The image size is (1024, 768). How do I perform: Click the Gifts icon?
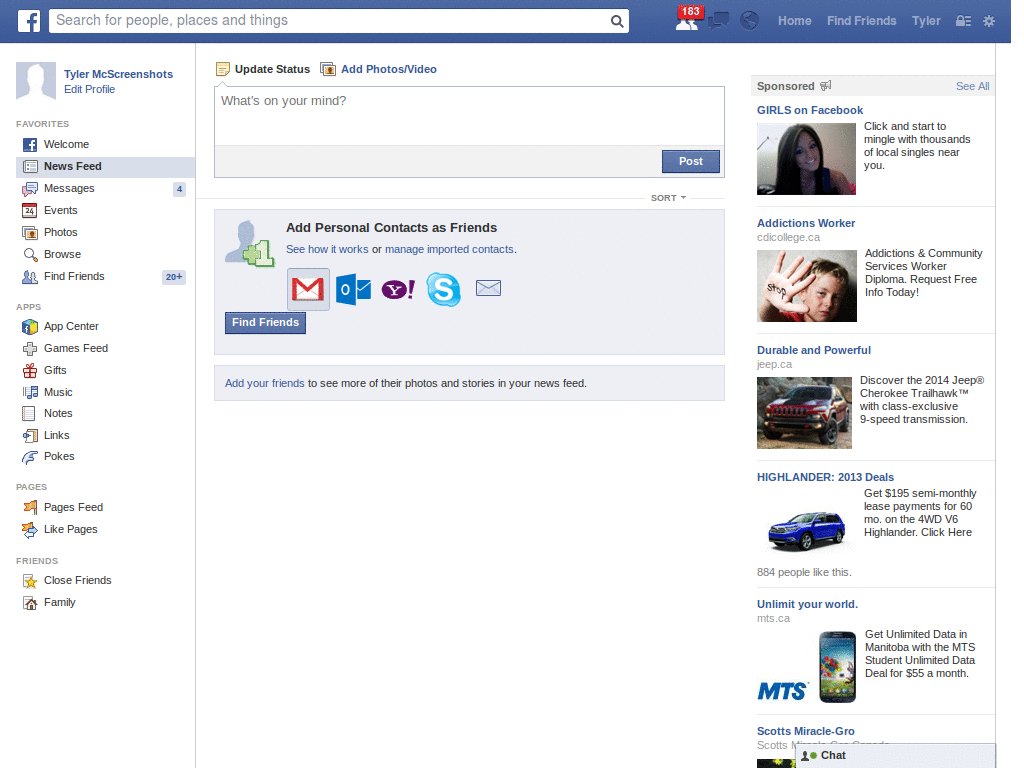click(30, 371)
